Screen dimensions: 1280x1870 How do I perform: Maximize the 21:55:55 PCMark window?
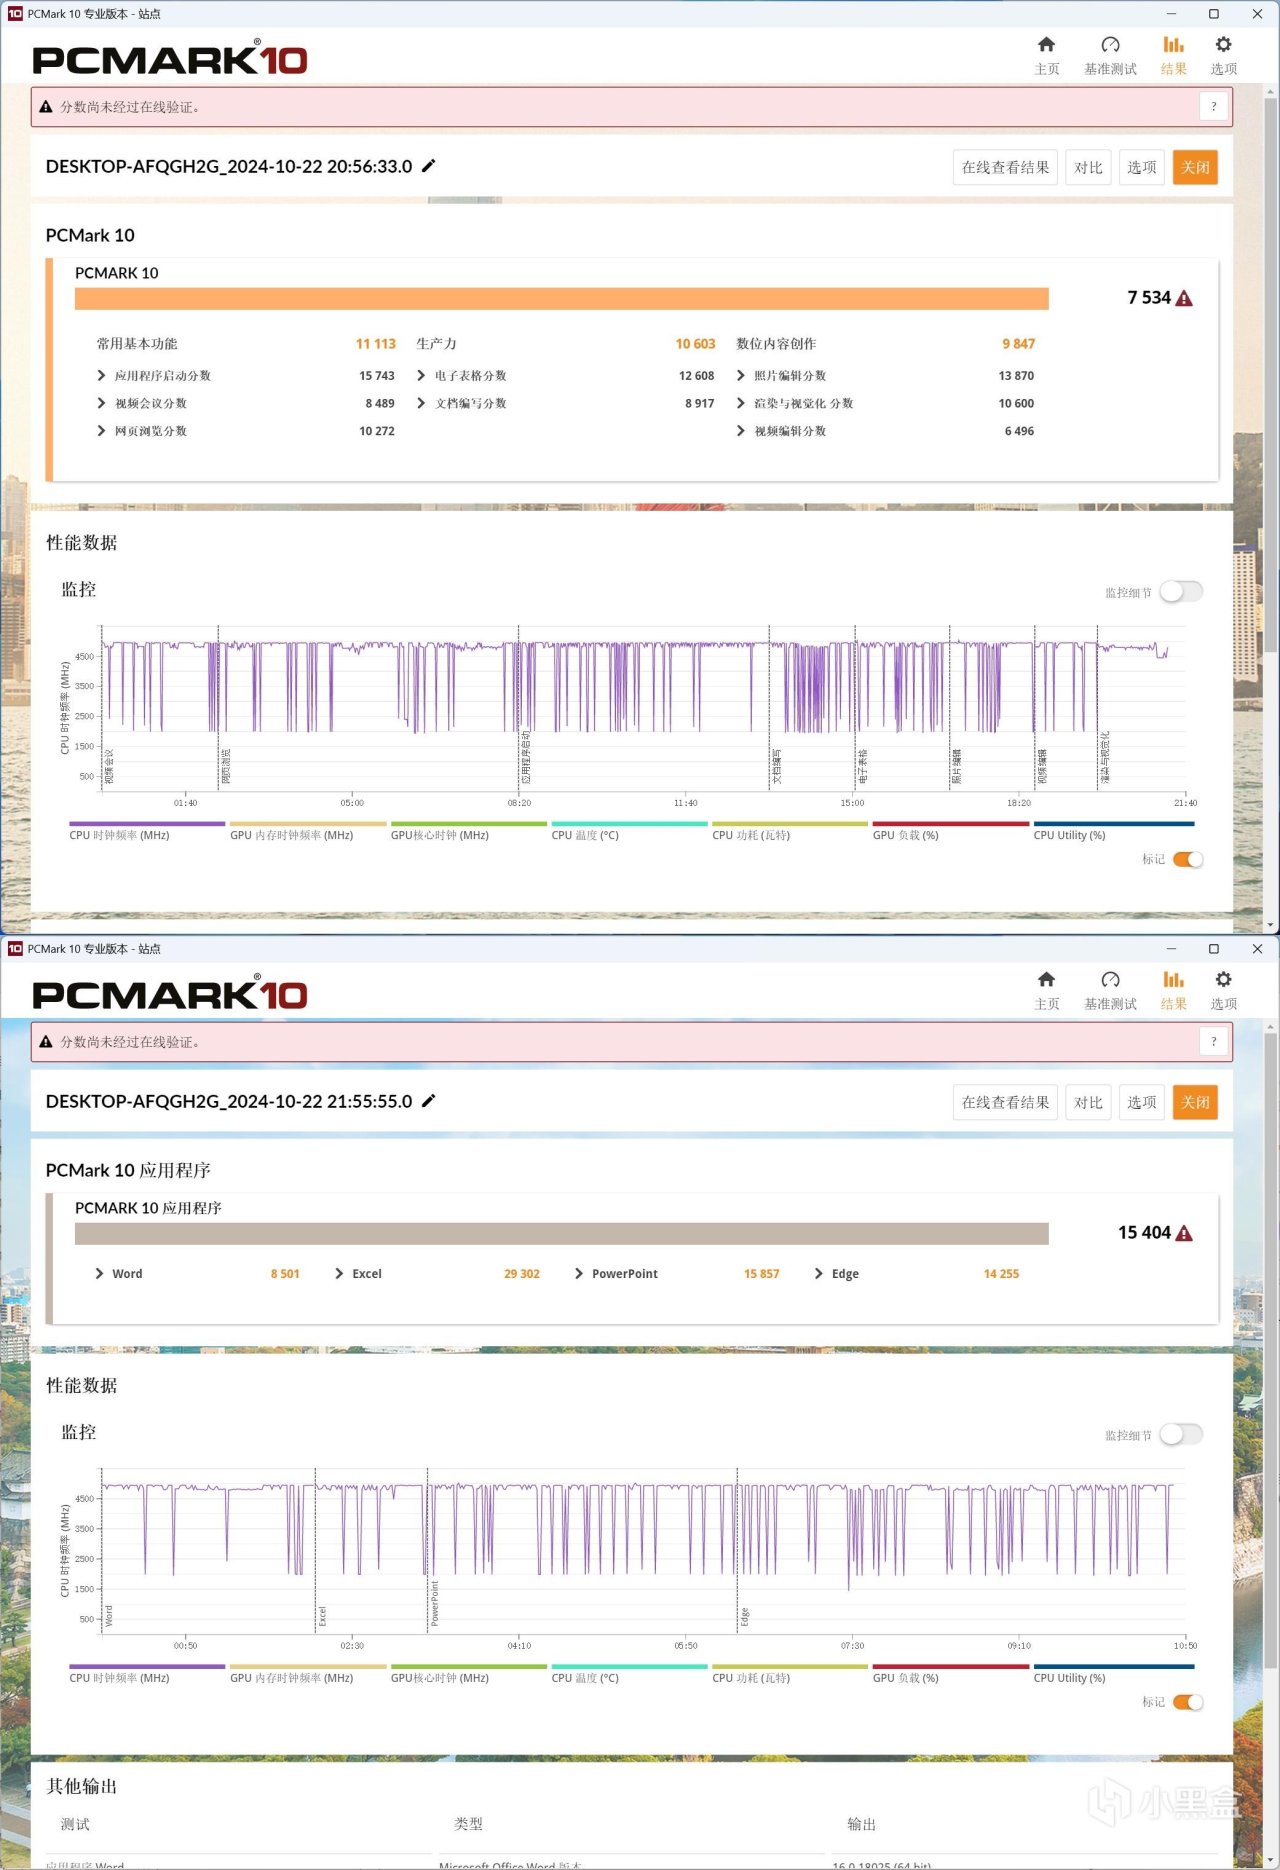click(x=1214, y=949)
